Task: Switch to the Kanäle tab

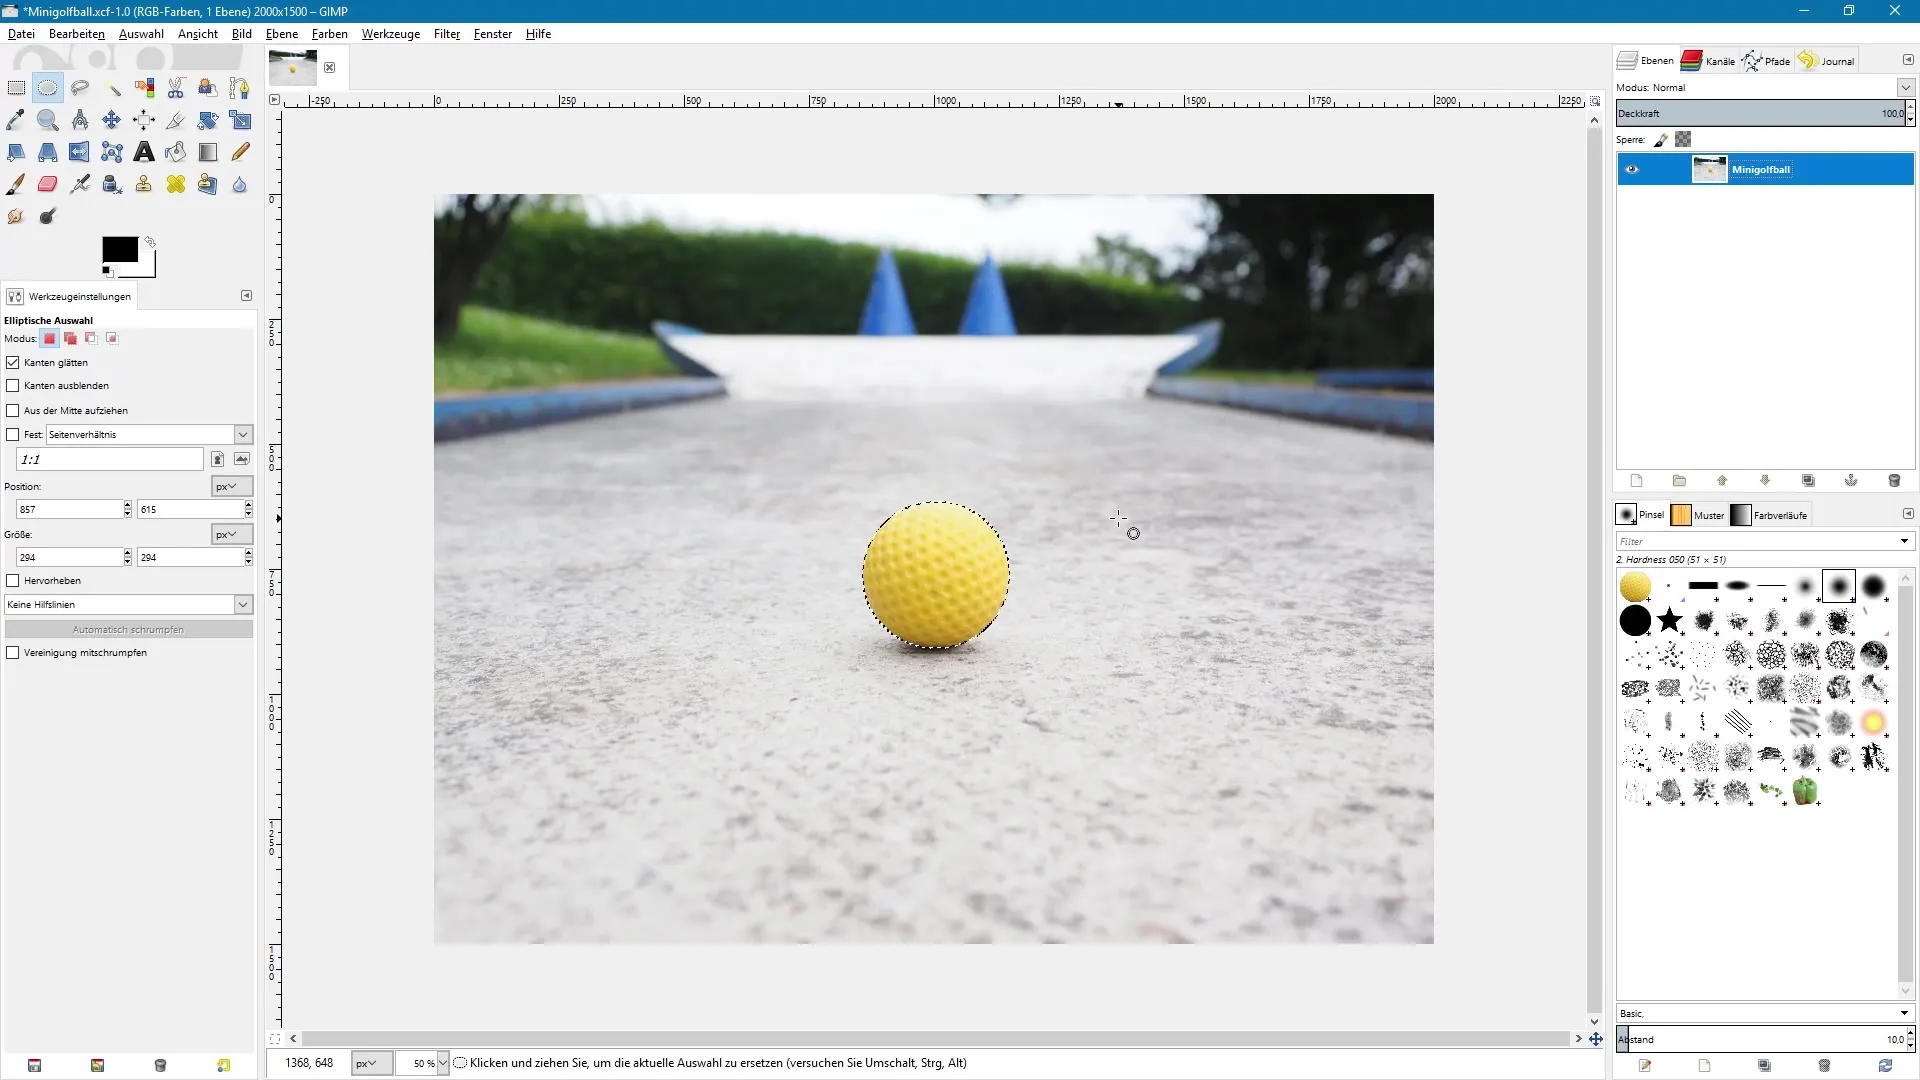Action: coord(1708,60)
